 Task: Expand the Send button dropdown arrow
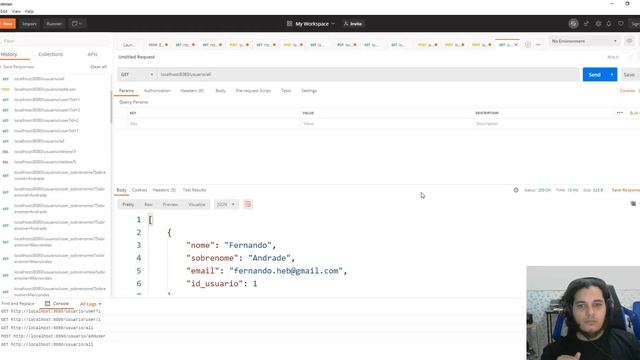click(x=612, y=75)
